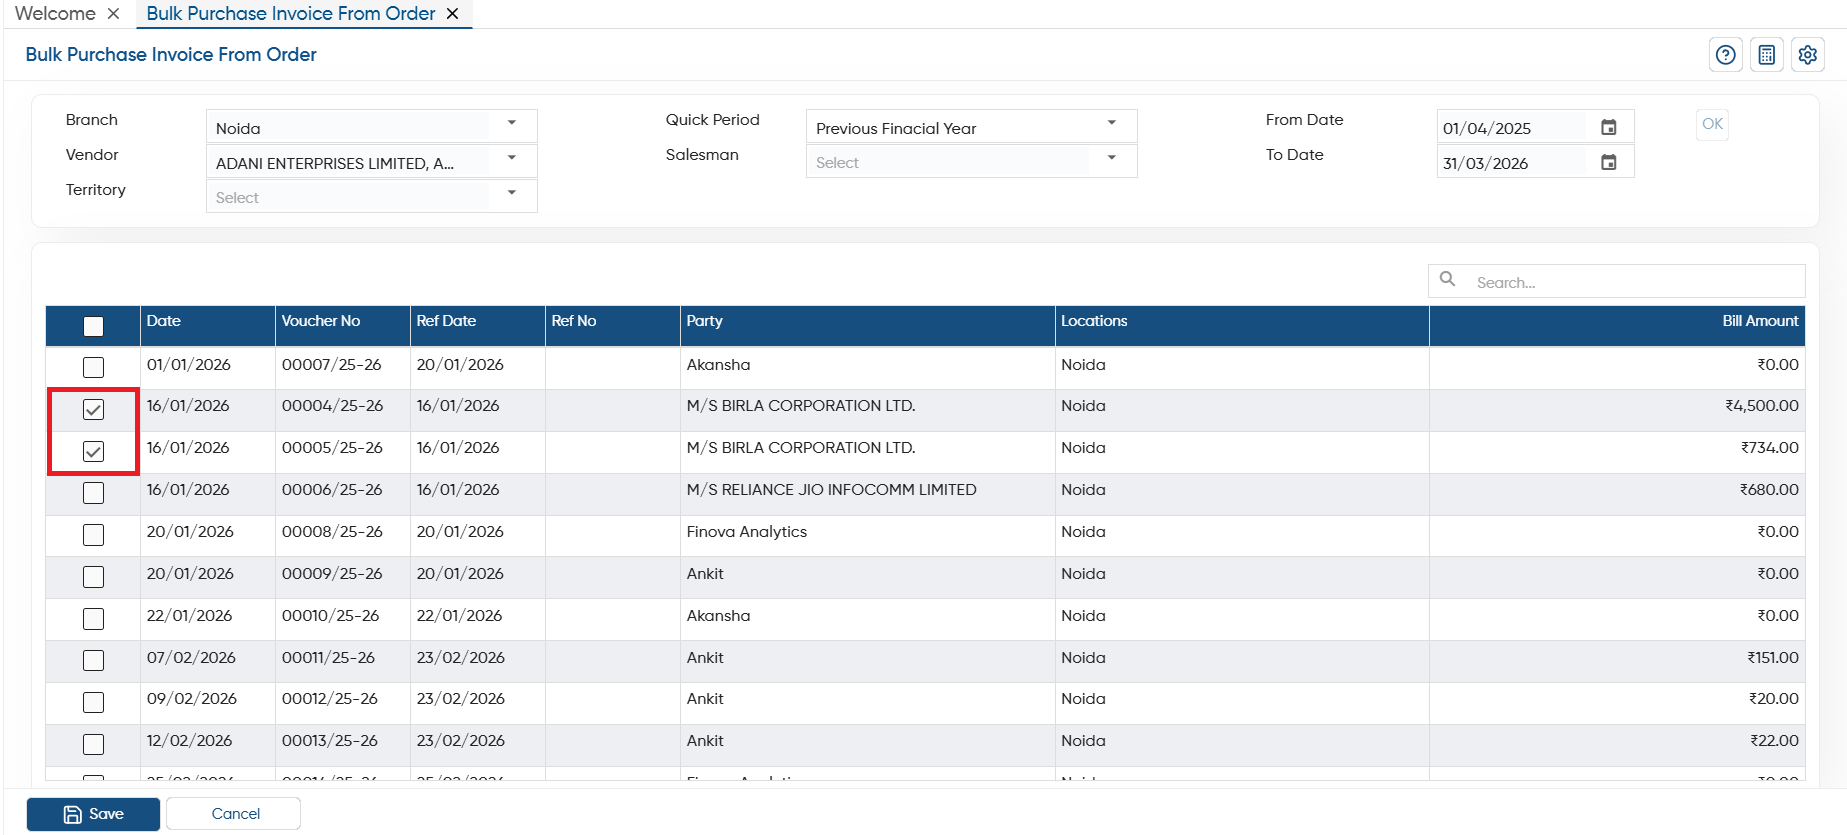Focus the Search text field
The height and width of the screenshot is (835, 1847).
1635,282
